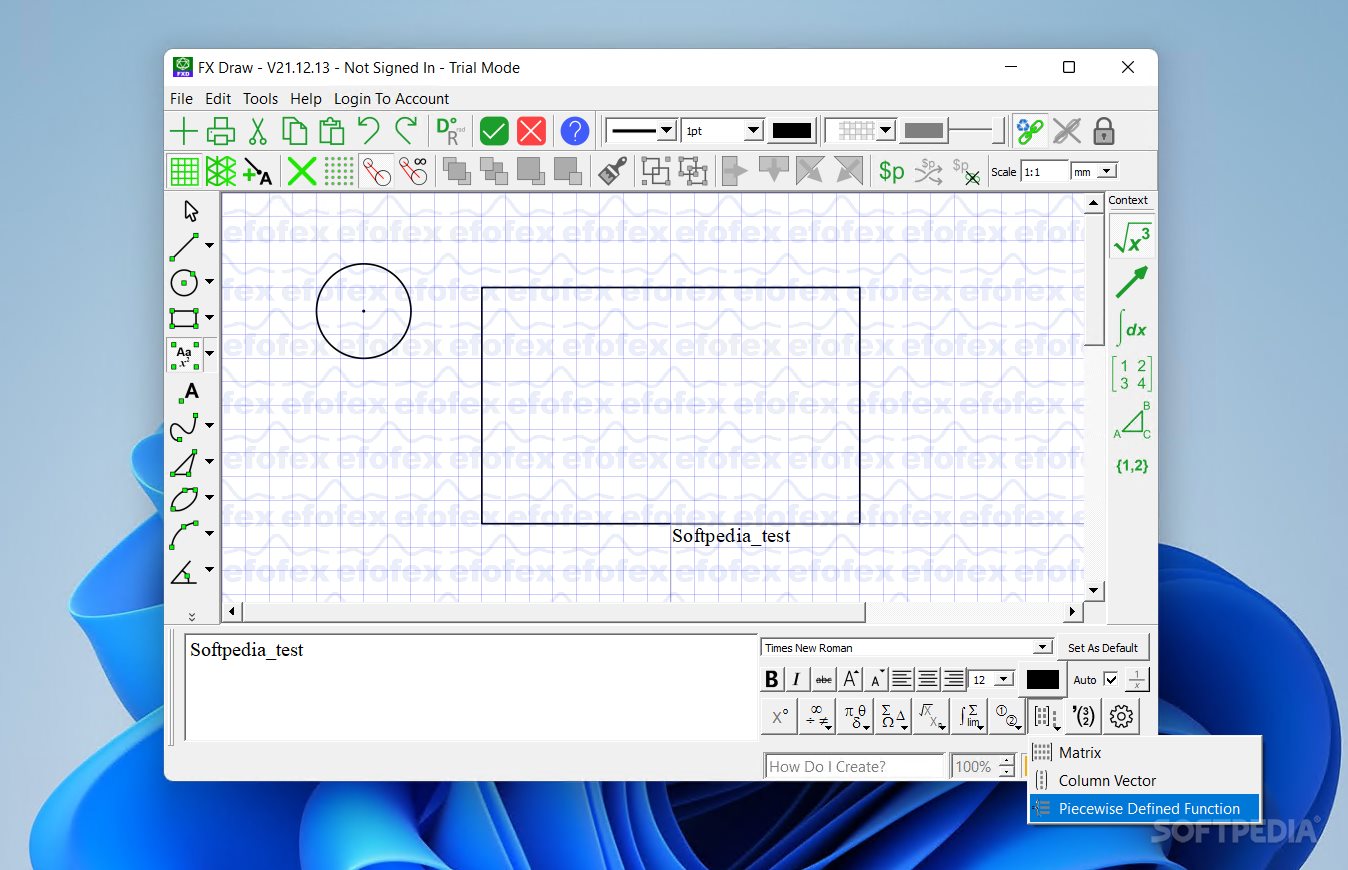Image resolution: width=1348 pixels, height=870 pixels.
Task: Click the Redo arrow icon
Action: pyautogui.click(x=405, y=131)
